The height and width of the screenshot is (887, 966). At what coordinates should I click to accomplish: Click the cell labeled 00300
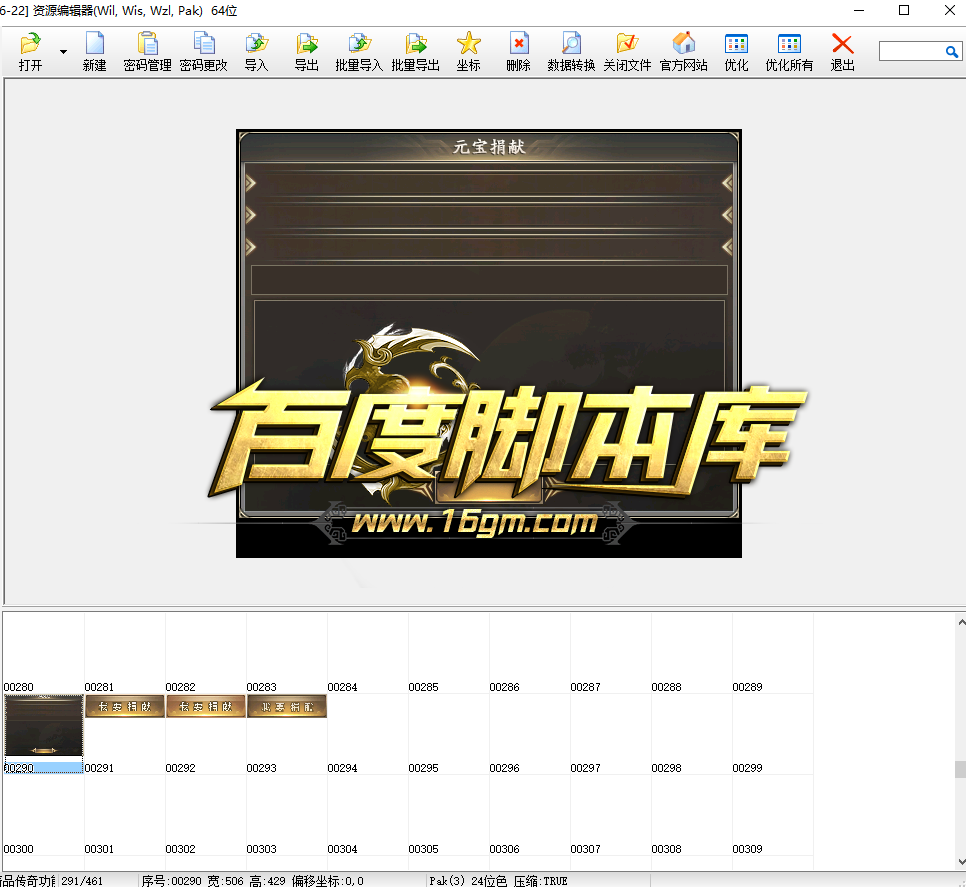44,815
